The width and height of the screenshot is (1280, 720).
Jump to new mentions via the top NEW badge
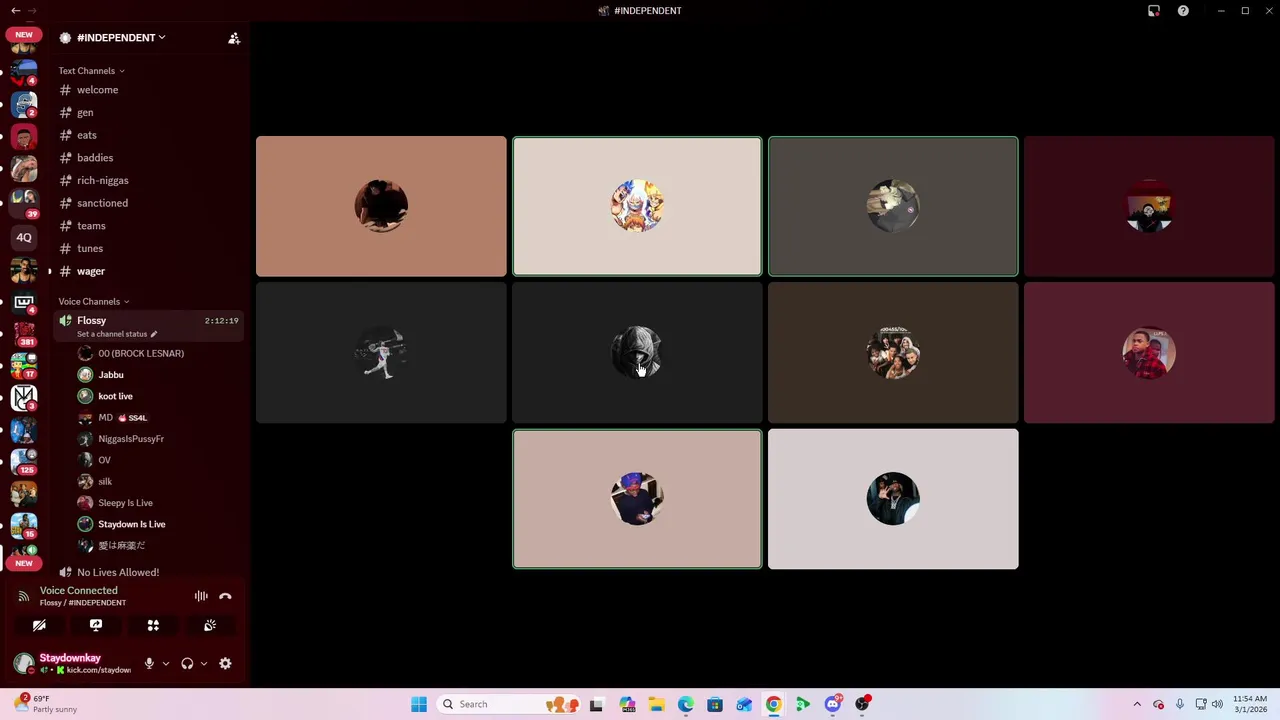click(x=24, y=34)
